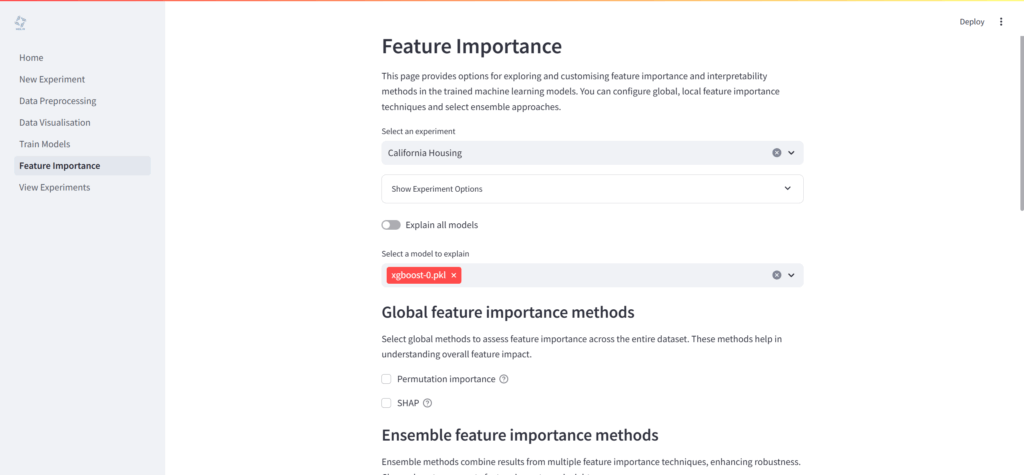Toggle Explain all models switch
The height and width of the screenshot is (475, 1024).
tap(391, 225)
